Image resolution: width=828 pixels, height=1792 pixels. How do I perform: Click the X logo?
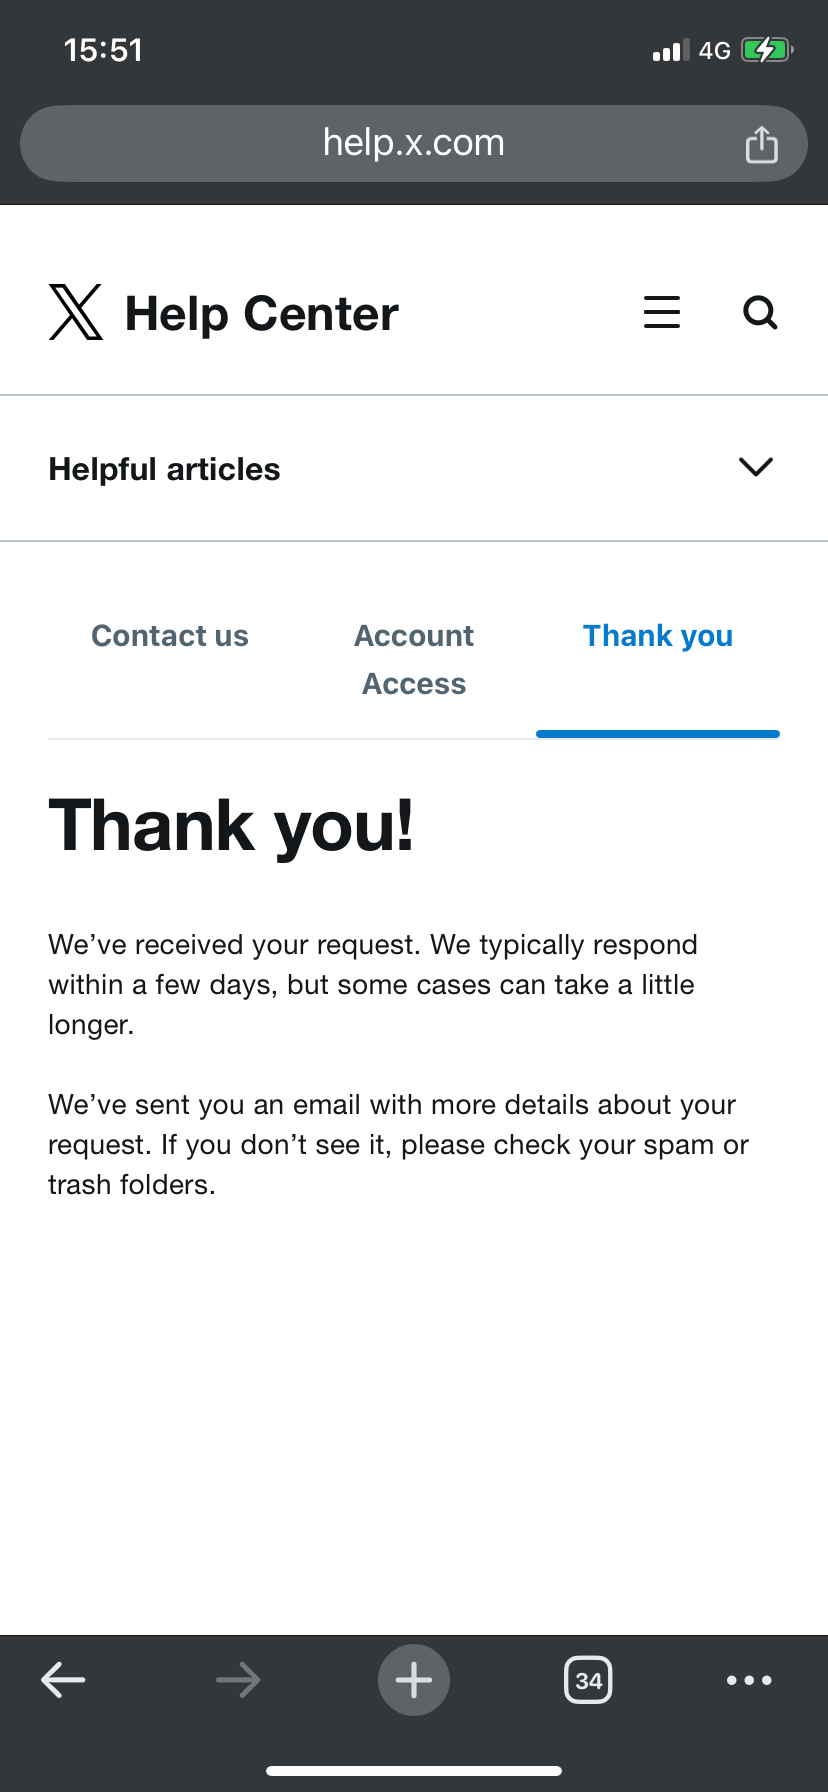click(x=76, y=312)
